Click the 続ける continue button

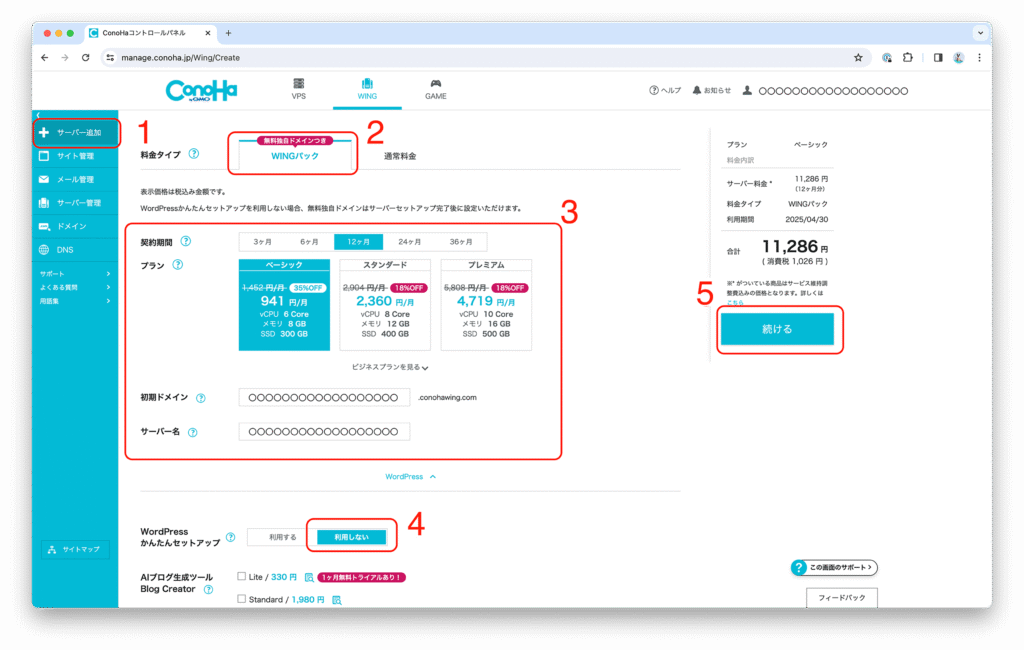(x=777, y=329)
